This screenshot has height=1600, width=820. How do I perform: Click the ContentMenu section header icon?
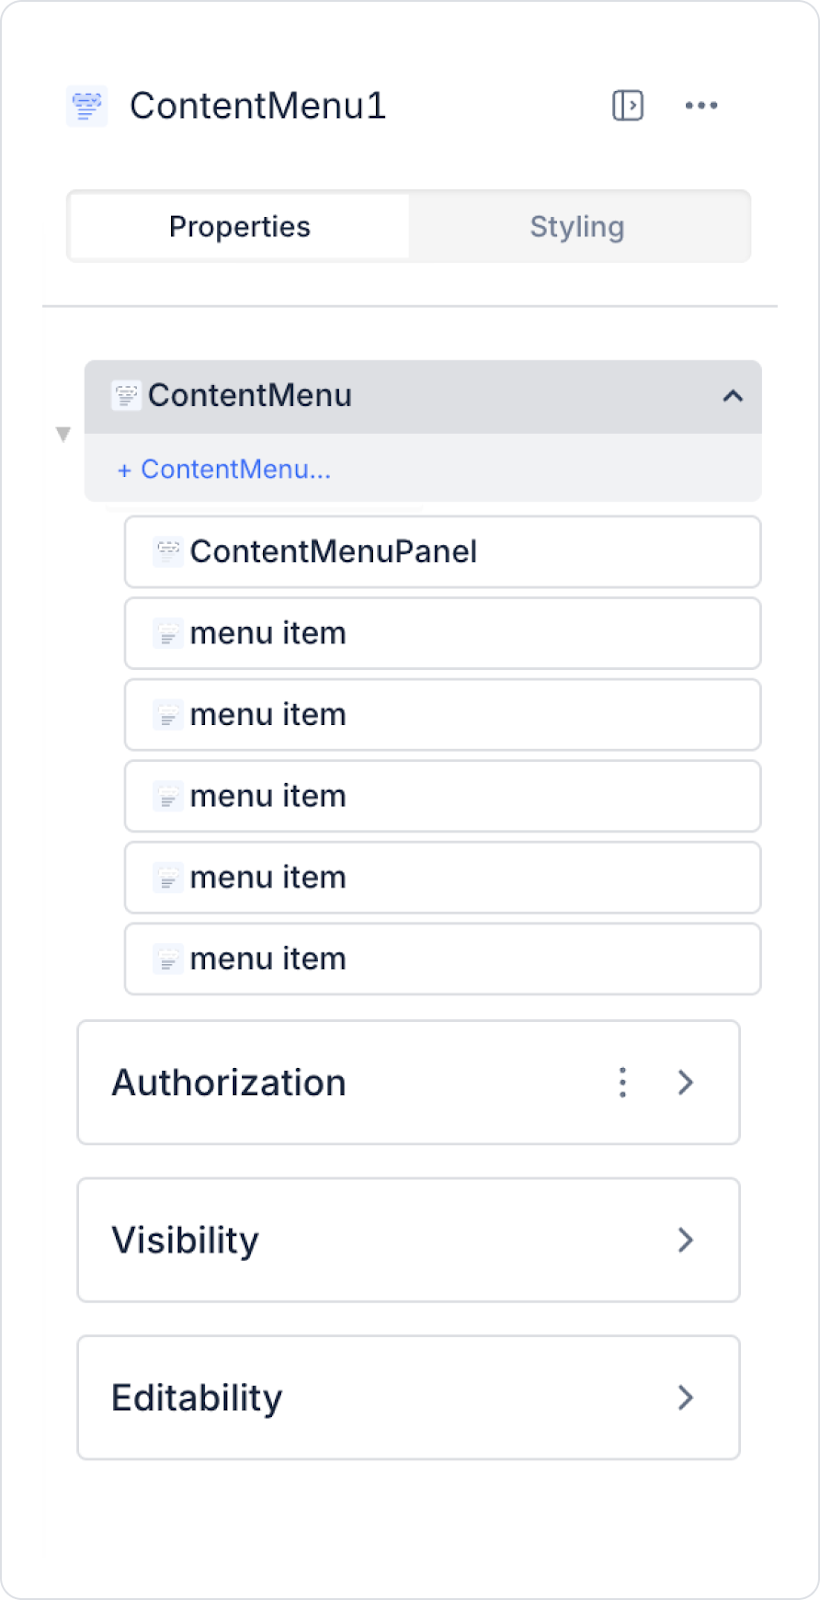click(x=126, y=396)
